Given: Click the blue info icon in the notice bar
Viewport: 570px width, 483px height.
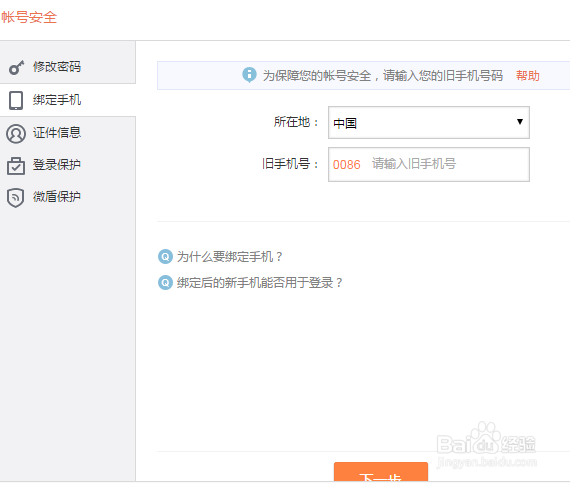Looking at the screenshot, I should tap(249, 75).
